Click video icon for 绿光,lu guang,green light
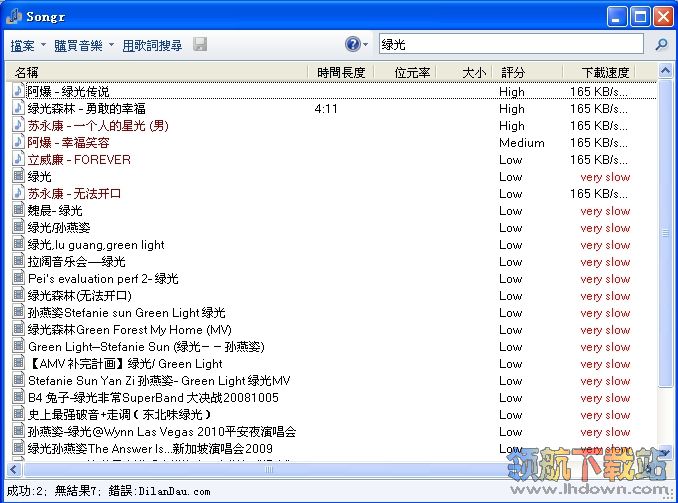Image resolution: width=678 pixels, height=503 pixels. (18, 244)
